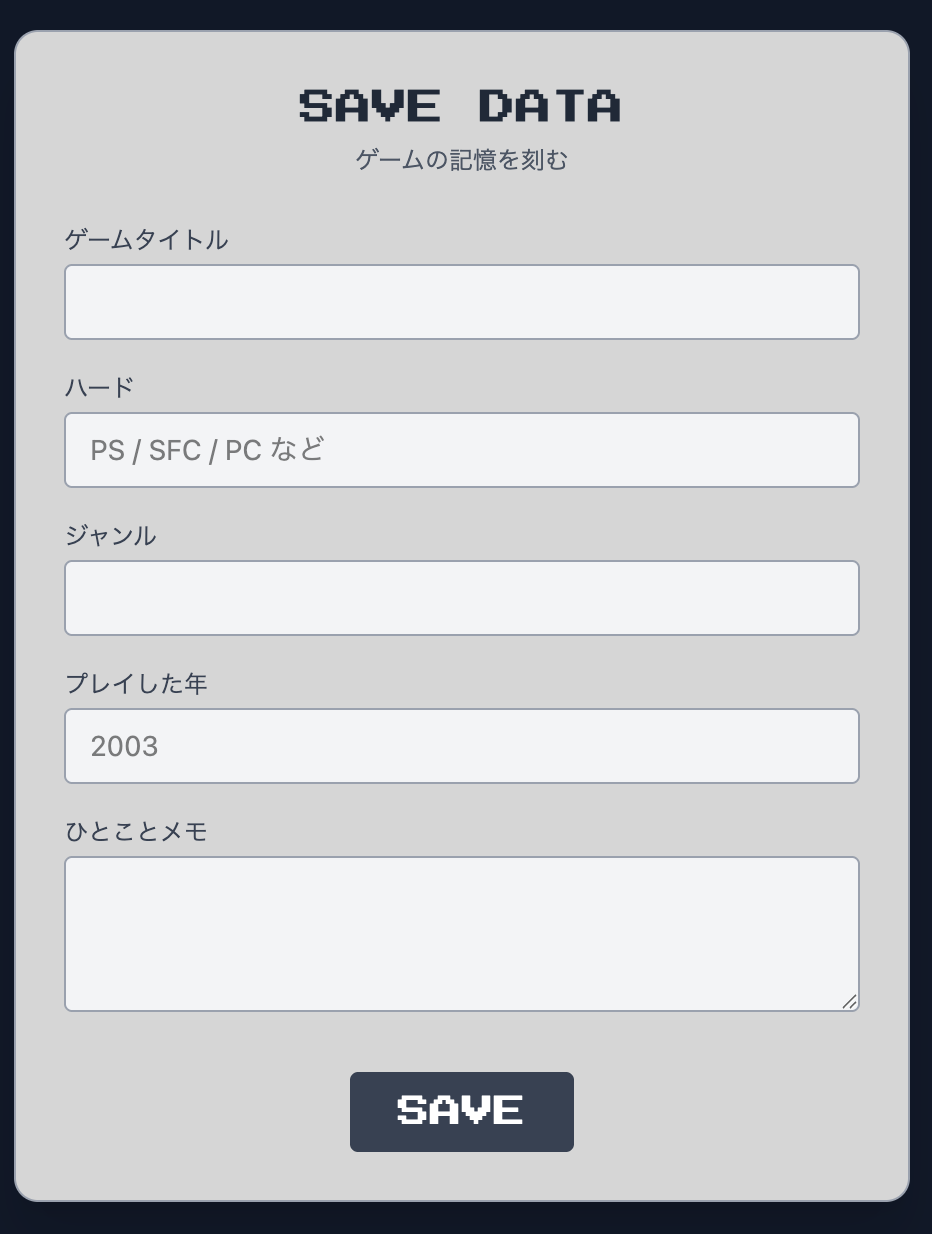Click the ゲームの記憶を刻む subtitle text

[461, 159]
